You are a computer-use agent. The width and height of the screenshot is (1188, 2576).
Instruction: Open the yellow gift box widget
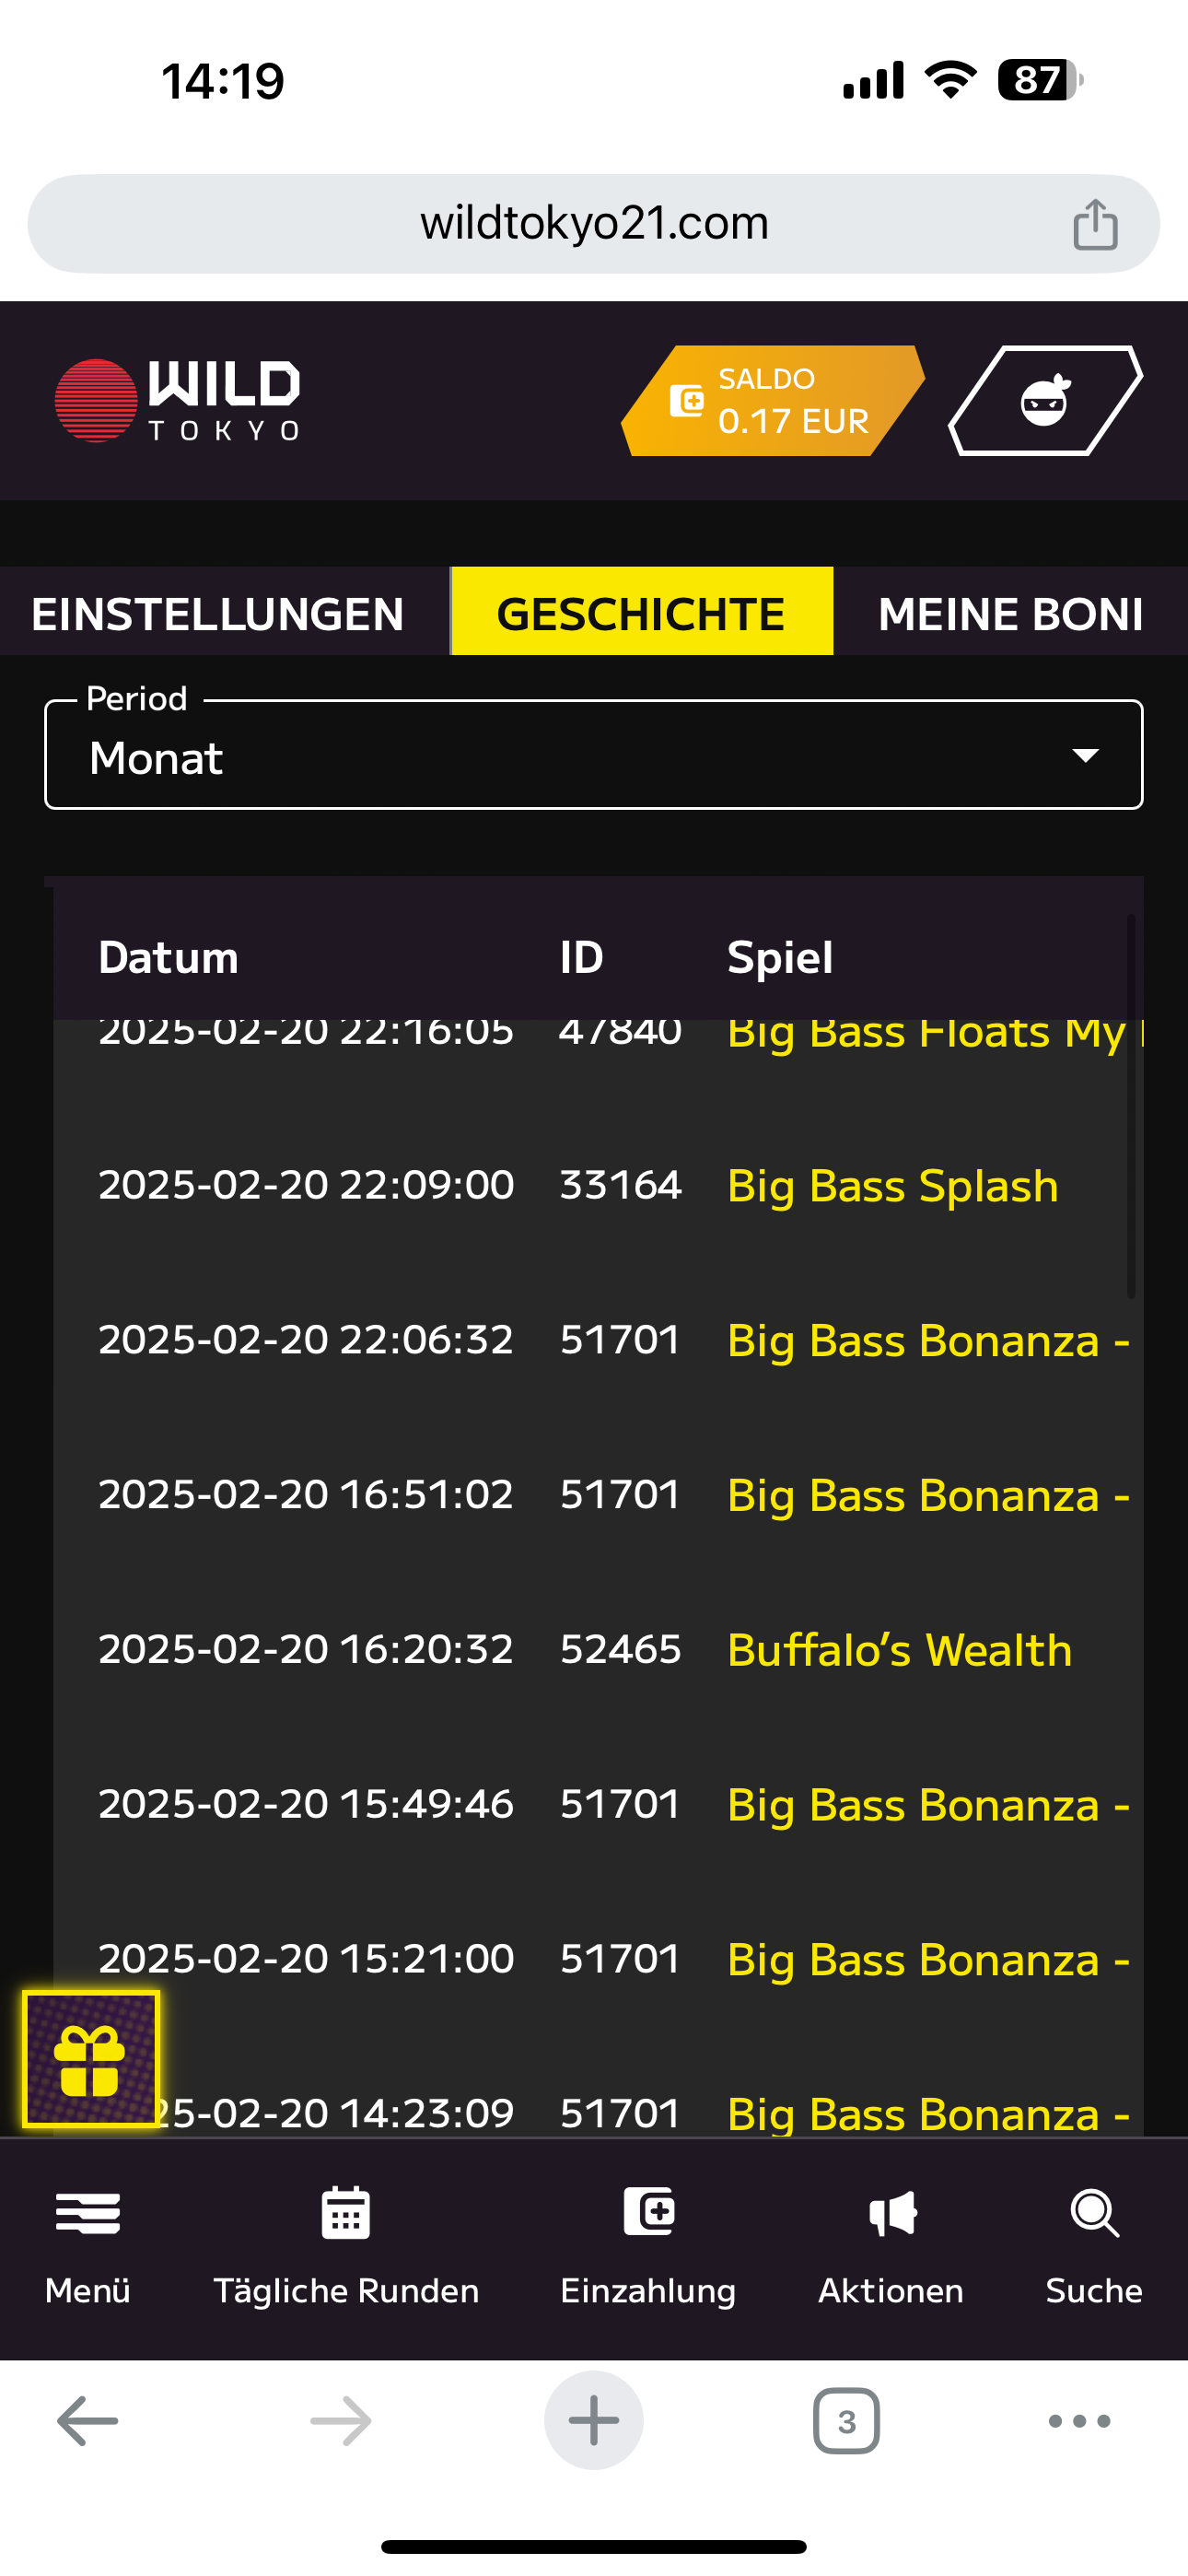[x=90, y=2059]
